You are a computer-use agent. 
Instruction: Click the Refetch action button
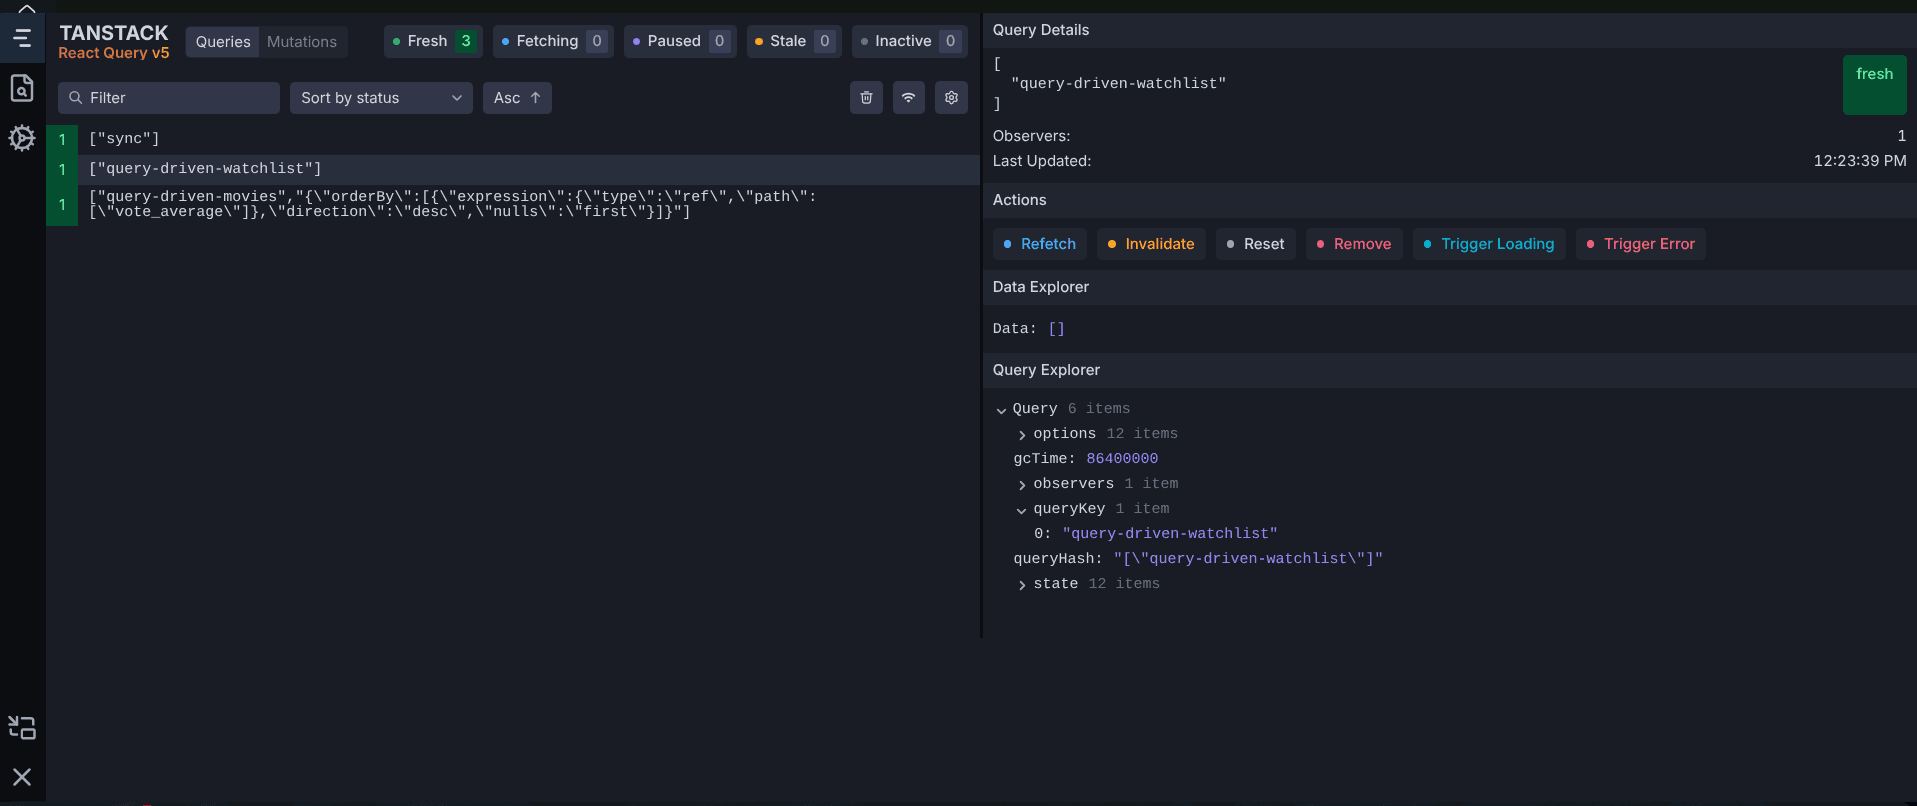click(1040, 244)
